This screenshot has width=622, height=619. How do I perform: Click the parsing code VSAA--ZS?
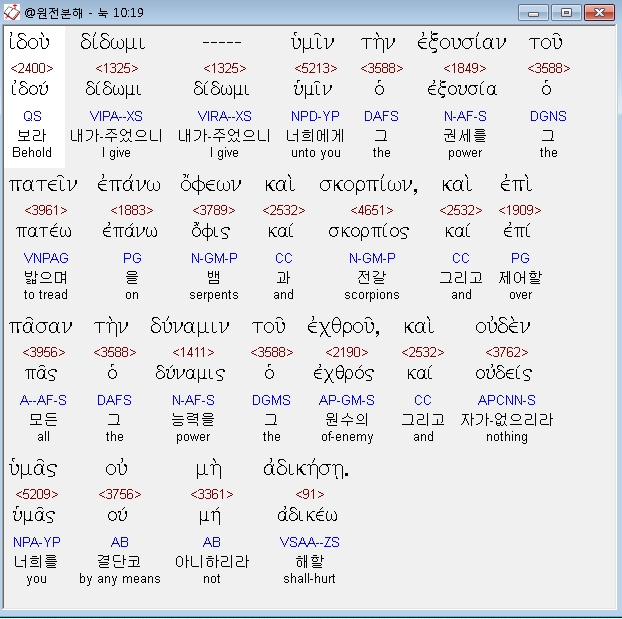click(309, 542)
